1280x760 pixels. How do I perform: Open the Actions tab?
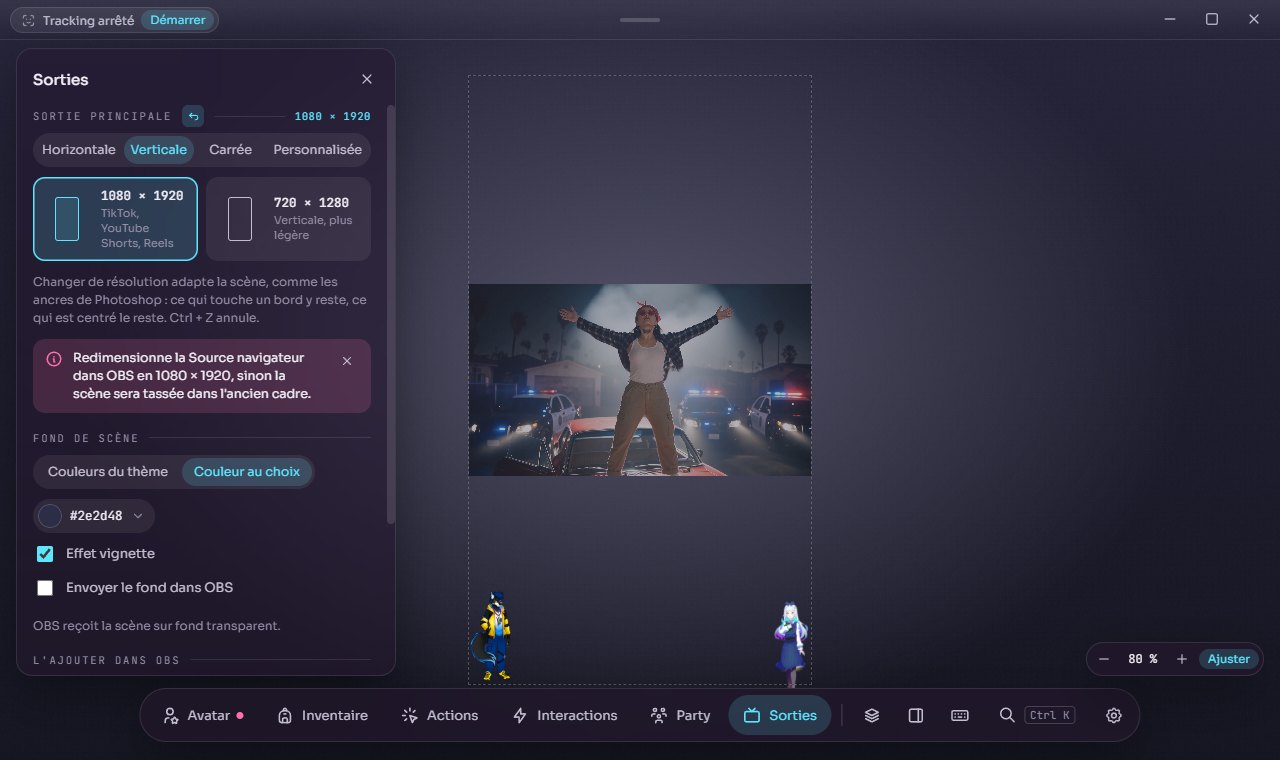(439, 715)
